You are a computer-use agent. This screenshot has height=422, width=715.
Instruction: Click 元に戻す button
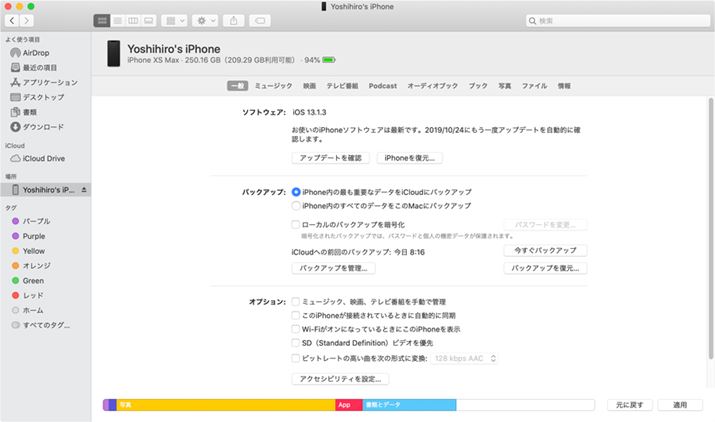(x=630, y=405)
